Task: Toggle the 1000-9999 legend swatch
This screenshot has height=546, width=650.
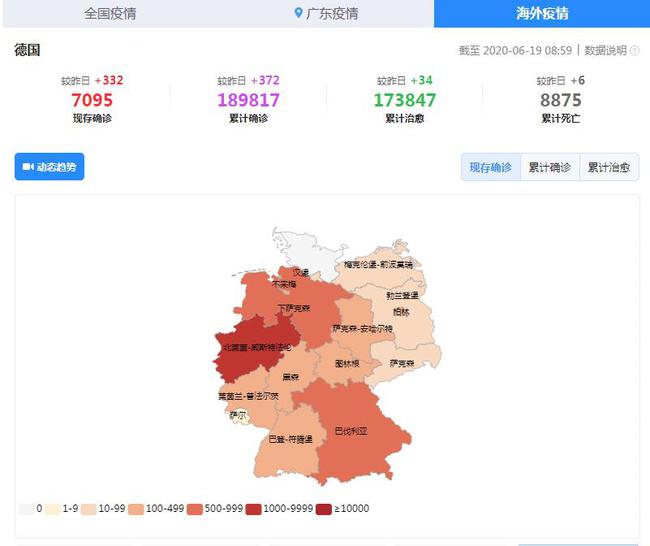Action: click(253, 509)
